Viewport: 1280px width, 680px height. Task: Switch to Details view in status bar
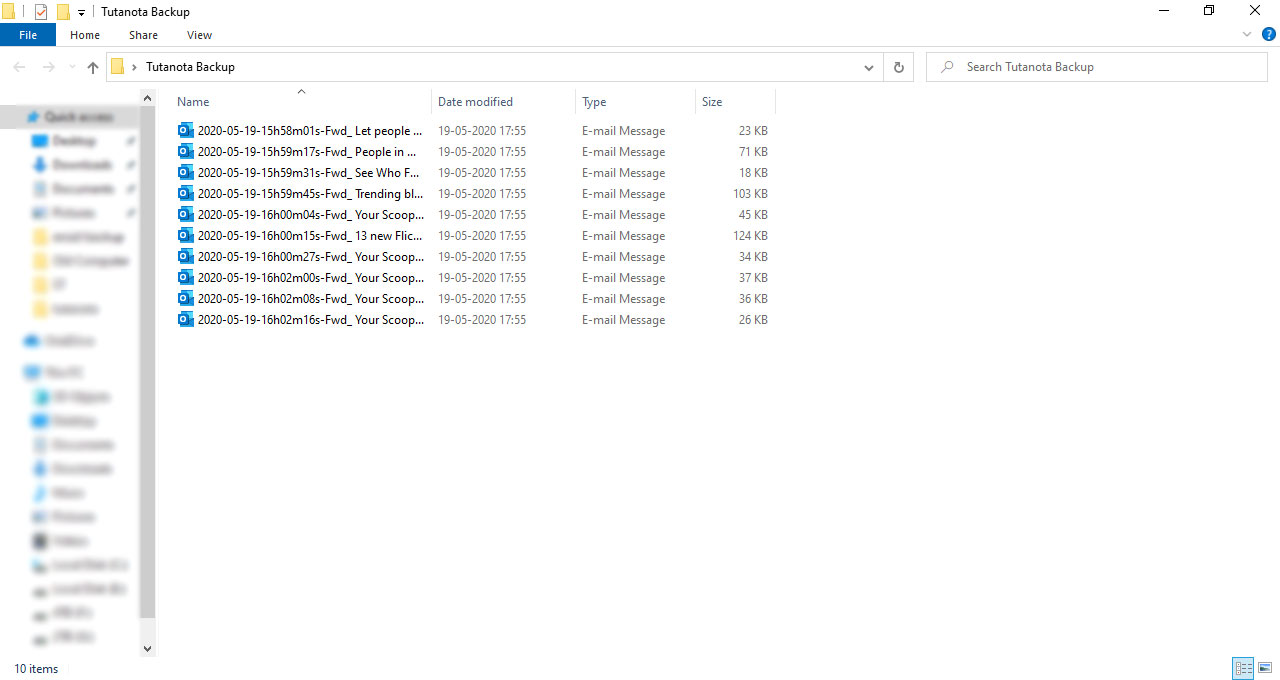pos(1243,668)
